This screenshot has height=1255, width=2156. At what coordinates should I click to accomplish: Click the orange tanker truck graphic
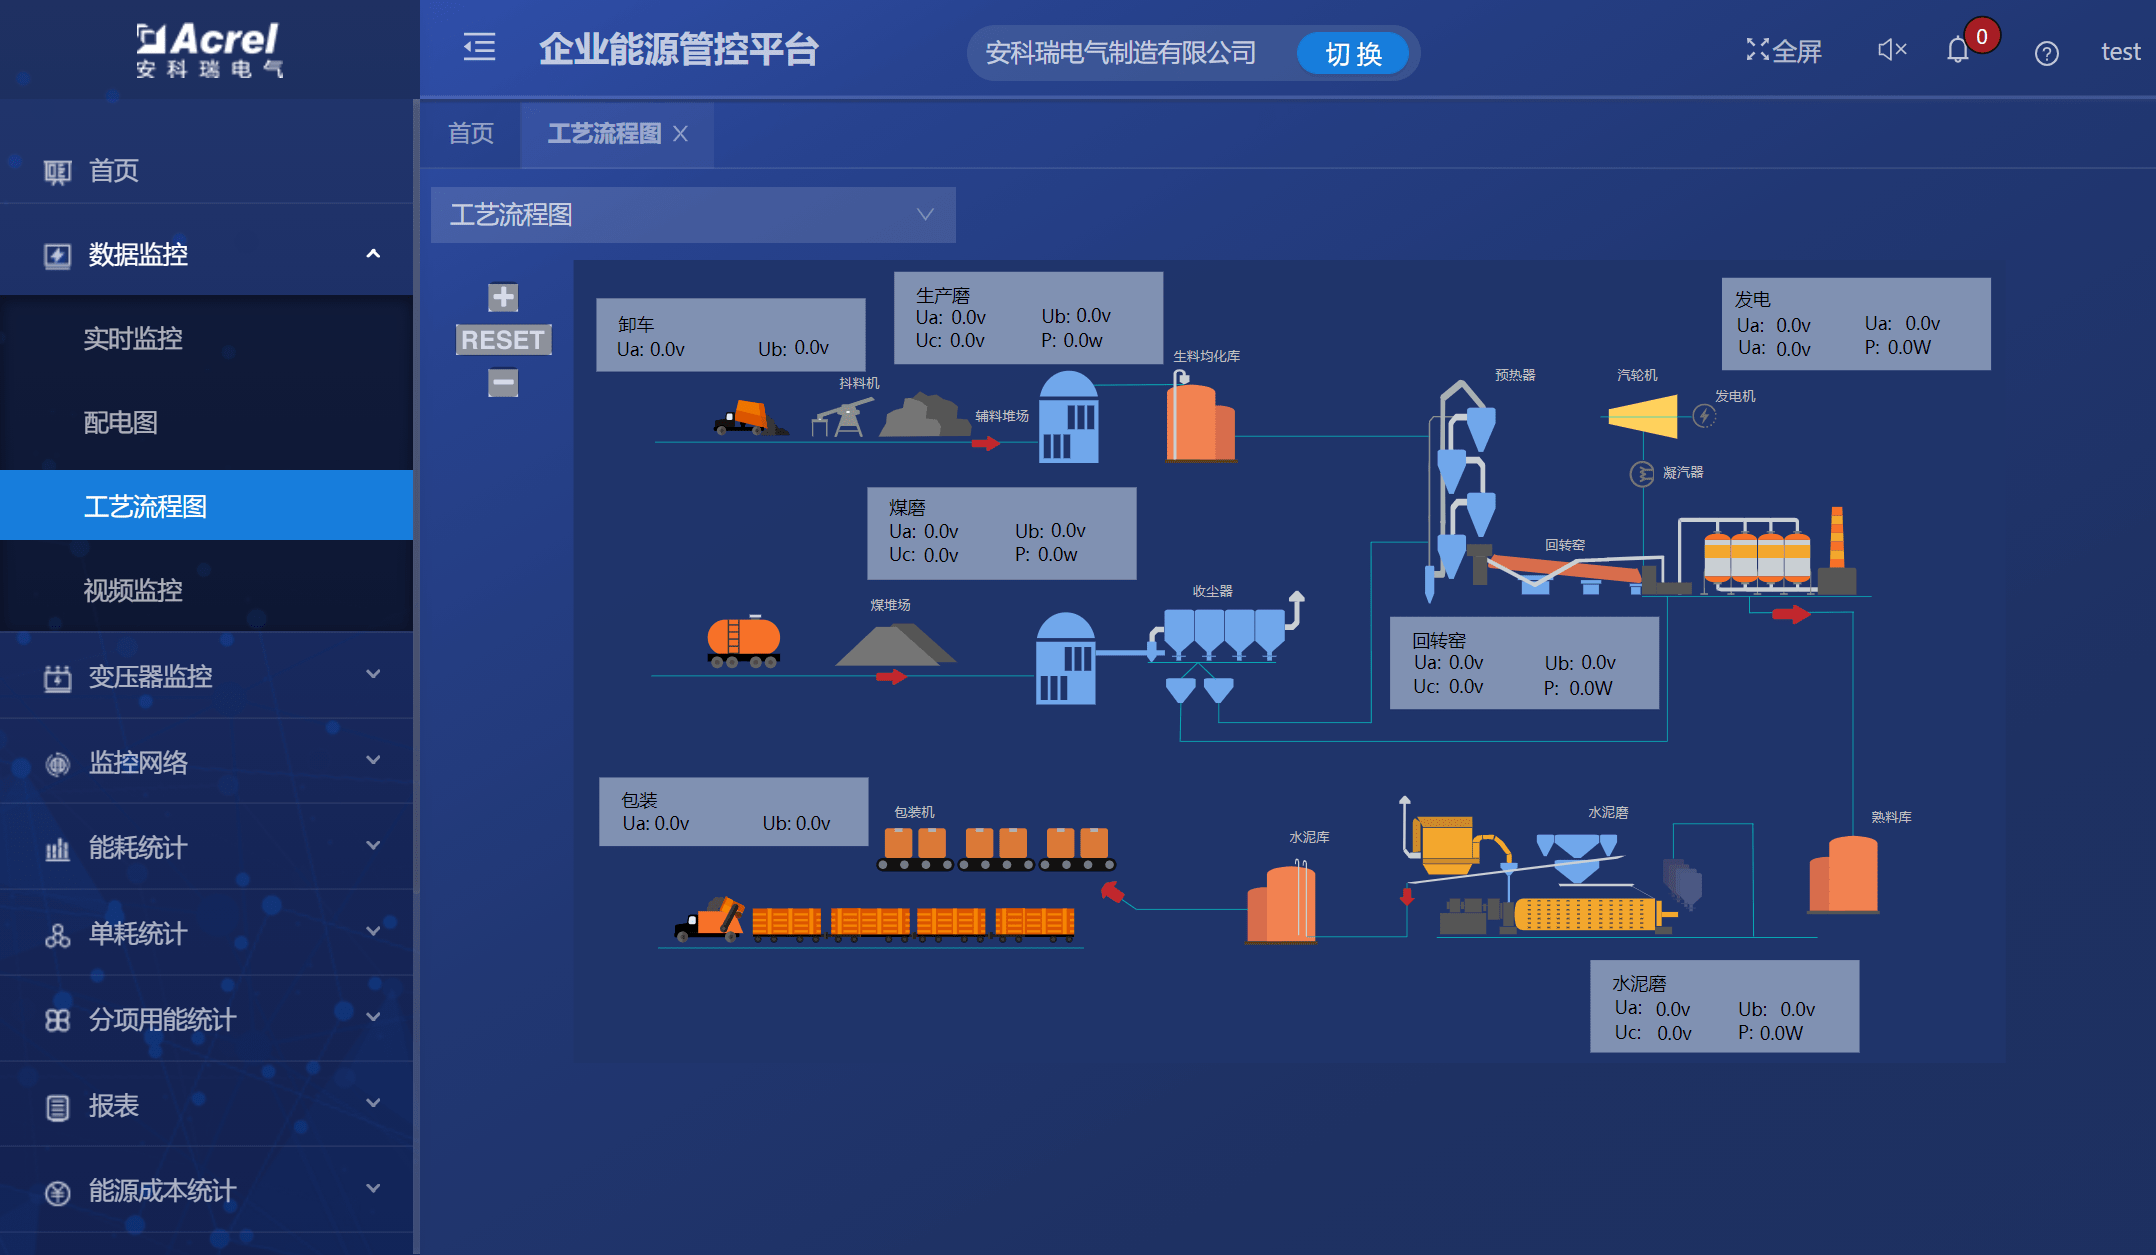point(744,642)
